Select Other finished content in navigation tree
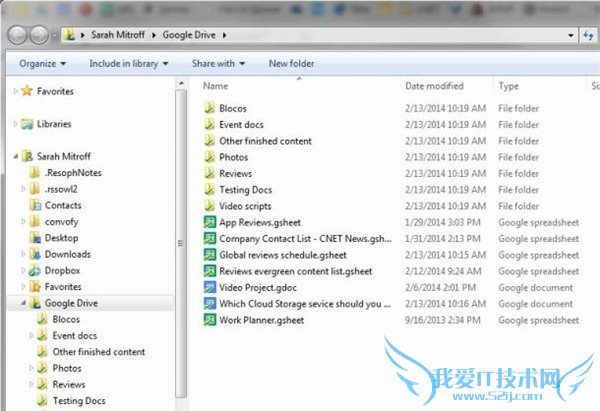Viewport: 600px width, 411px height. (x=99, y=352)
